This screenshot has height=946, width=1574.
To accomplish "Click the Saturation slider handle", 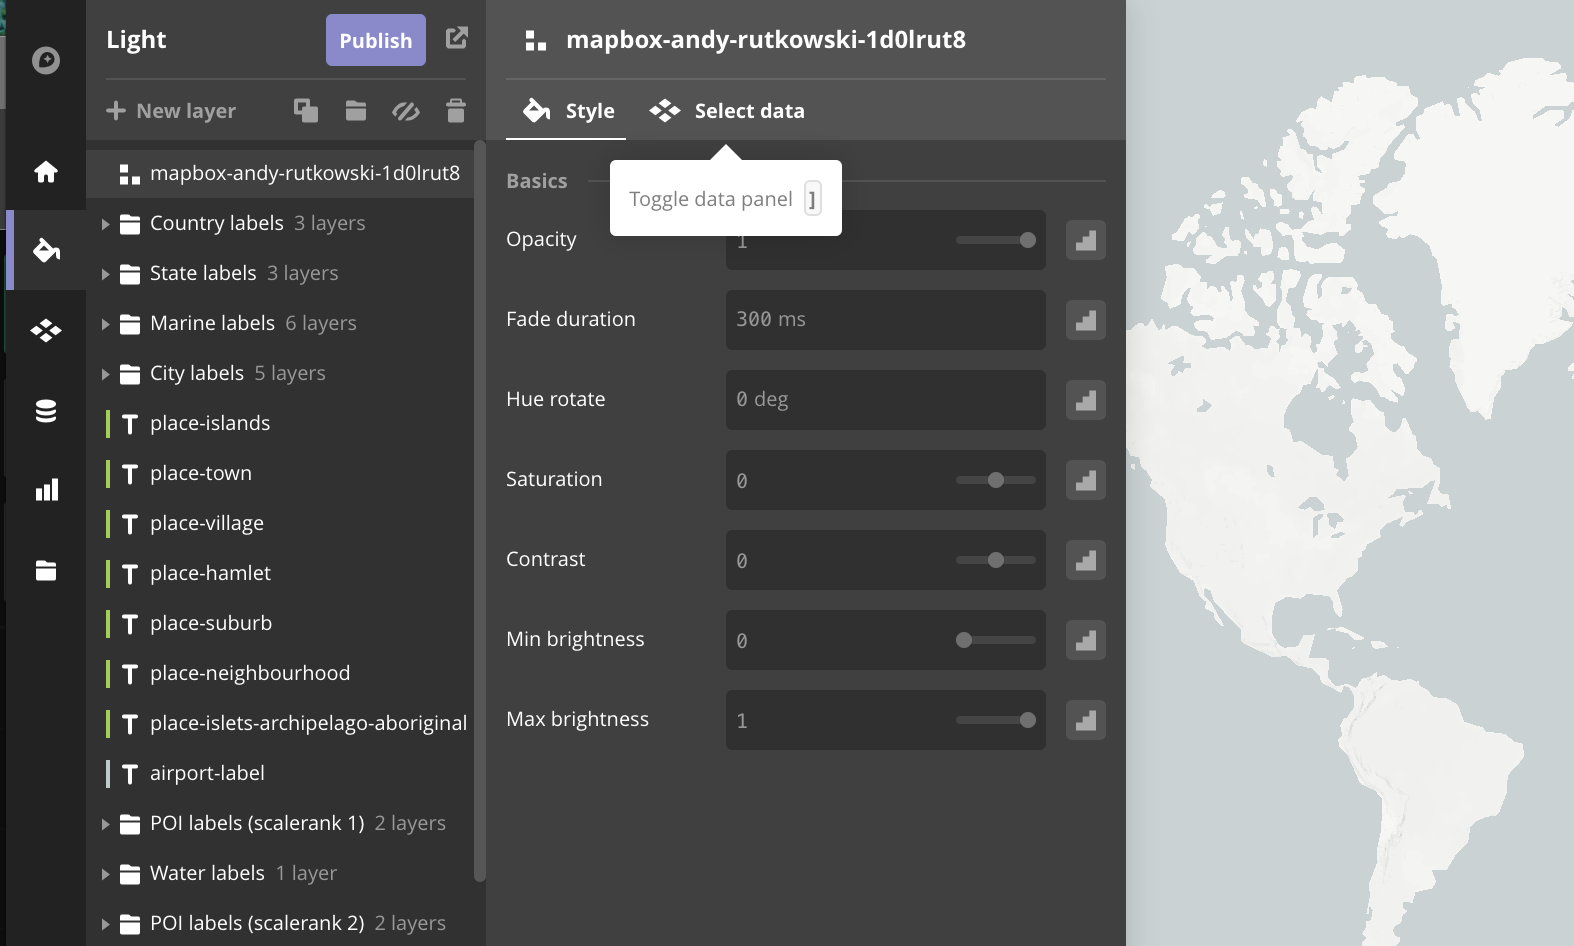I will pos(996,480).
